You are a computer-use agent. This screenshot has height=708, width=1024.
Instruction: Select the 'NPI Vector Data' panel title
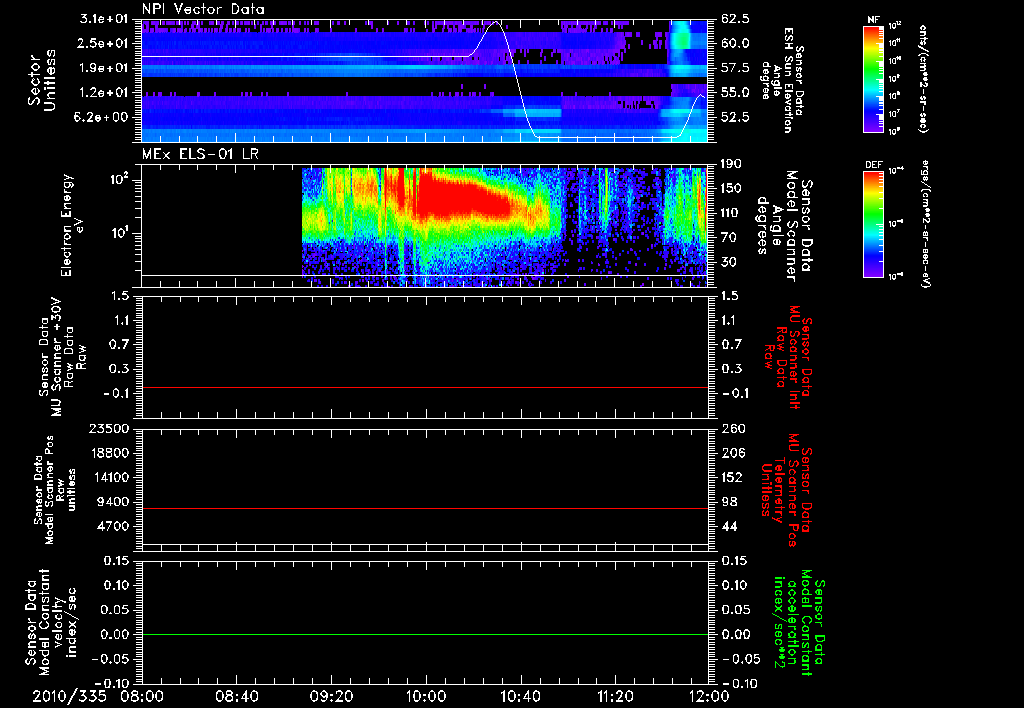click(203, 9)
